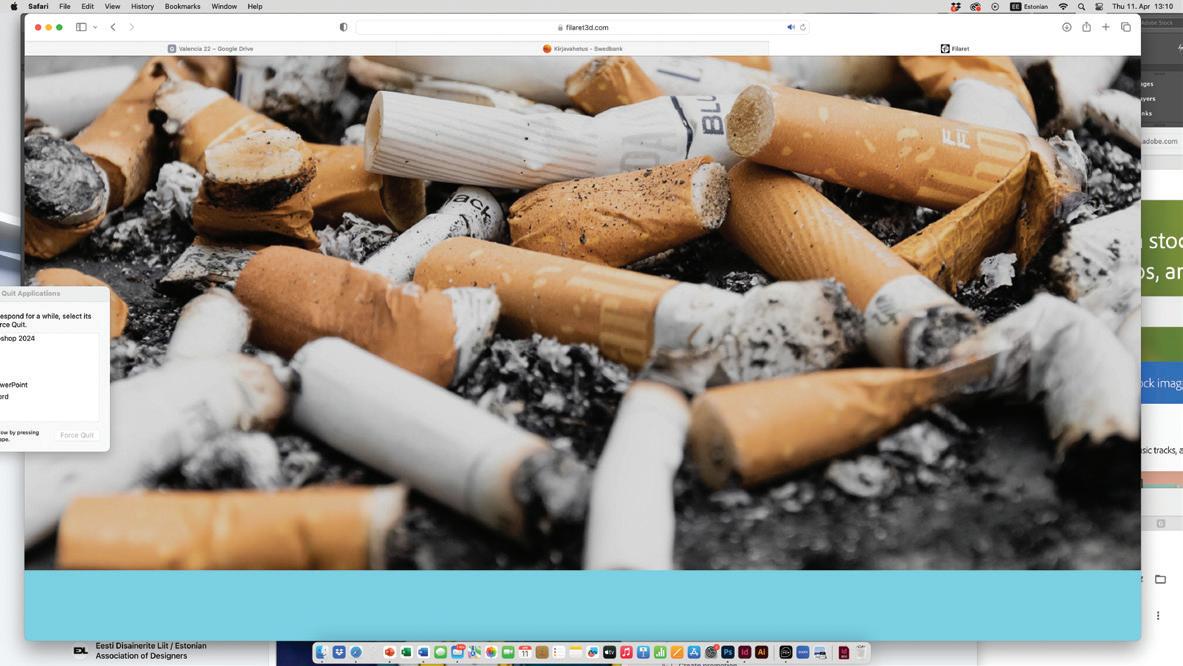Open FaceTime from the Dock

(508, 652)
